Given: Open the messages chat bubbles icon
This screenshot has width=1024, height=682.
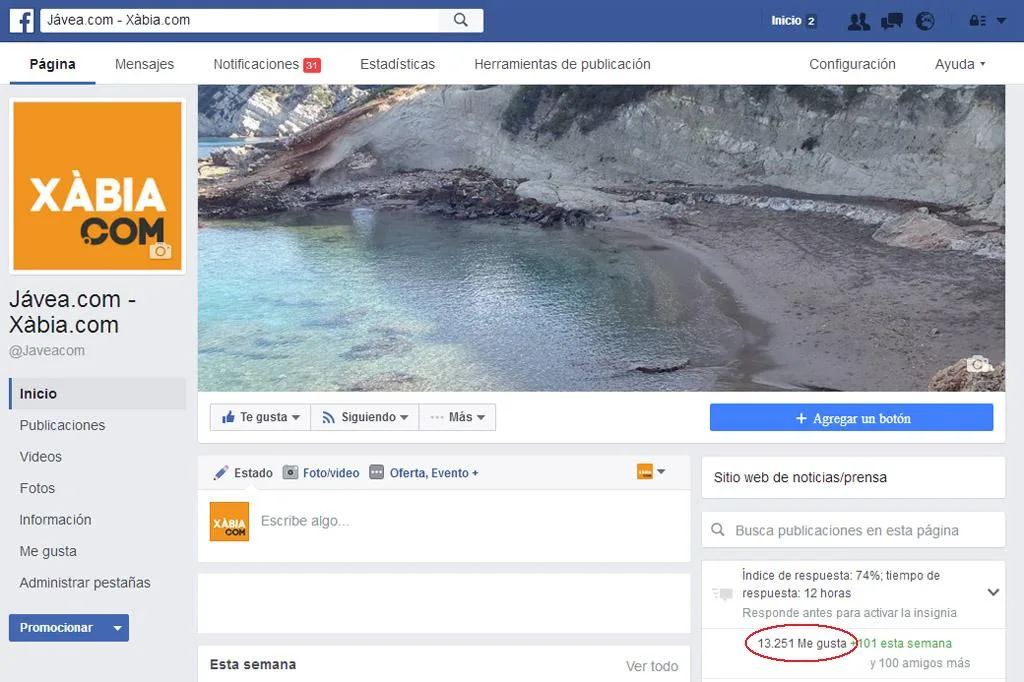Looking at the screenshot, I should [x=891, y=22].
